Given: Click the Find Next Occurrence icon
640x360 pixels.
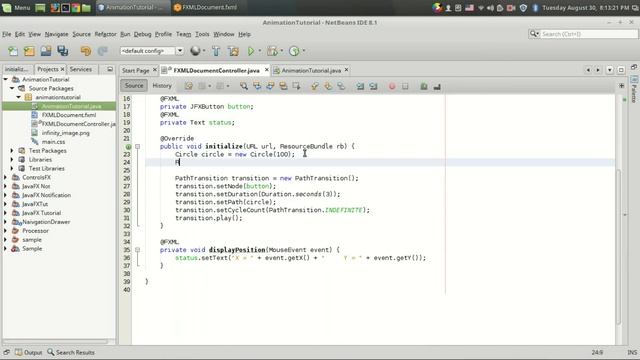Looking at the screenshot, I should 270,86.
